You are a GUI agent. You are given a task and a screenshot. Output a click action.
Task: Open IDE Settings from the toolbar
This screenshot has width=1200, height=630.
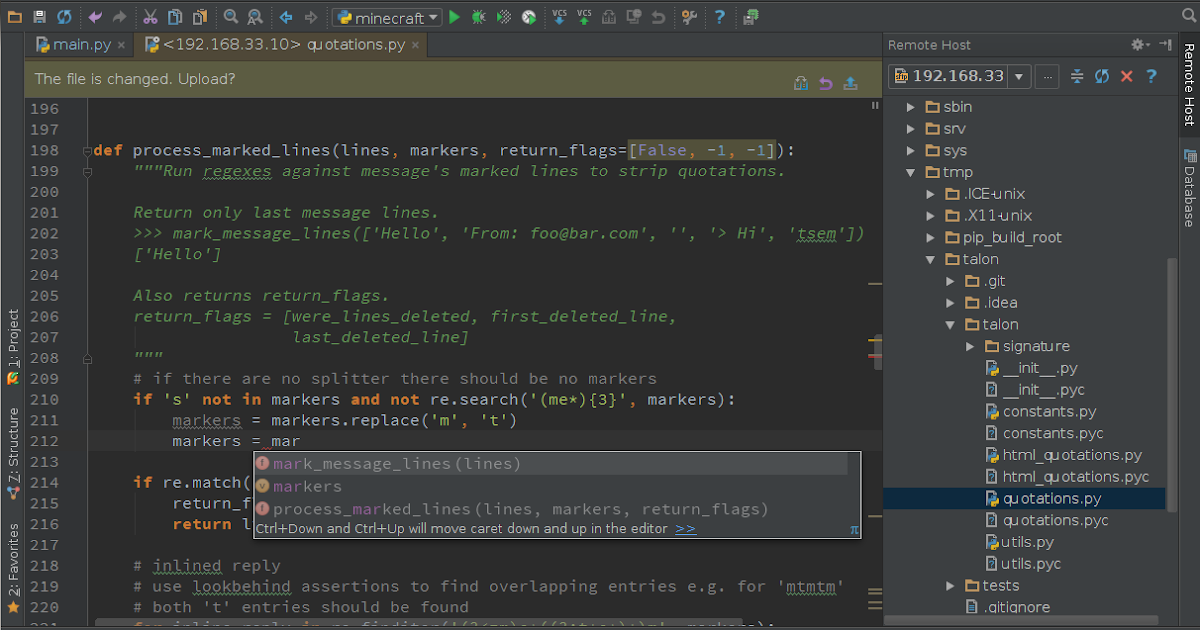[689, 17]
